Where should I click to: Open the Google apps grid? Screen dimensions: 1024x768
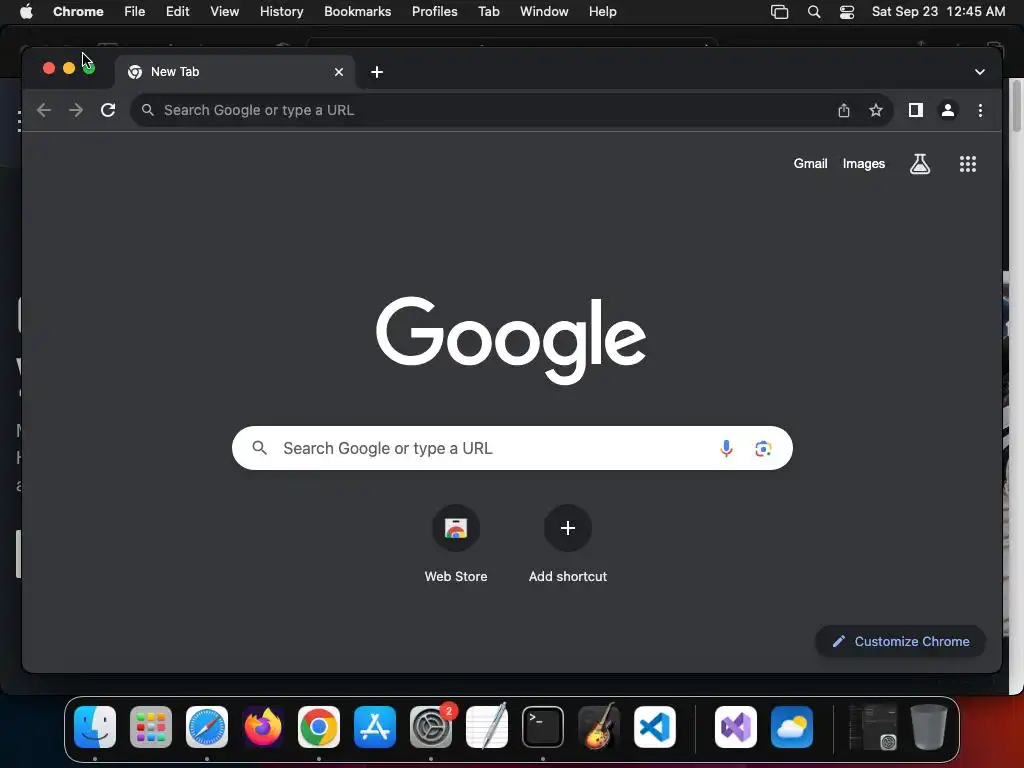(x=968, y=164)
